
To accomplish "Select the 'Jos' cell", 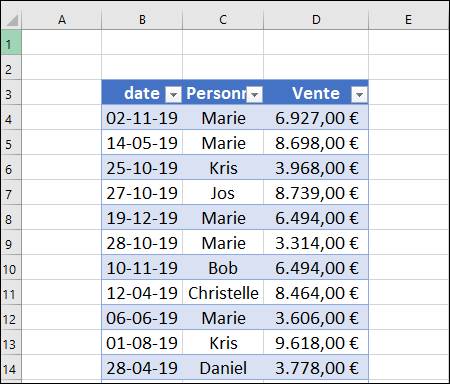I will [223, 192].
